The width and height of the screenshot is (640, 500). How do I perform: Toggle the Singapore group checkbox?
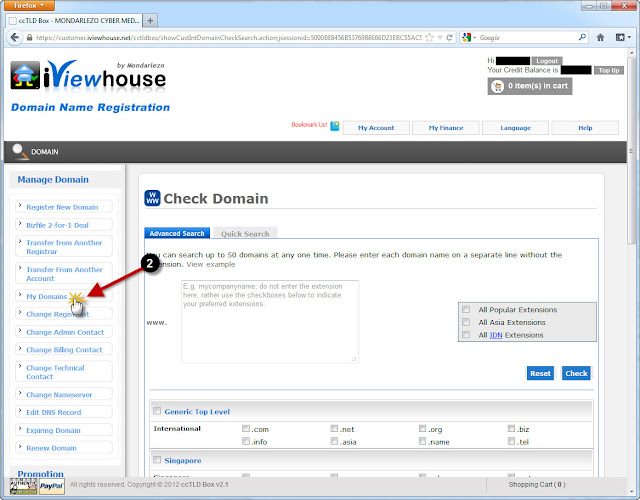[157, 460]
